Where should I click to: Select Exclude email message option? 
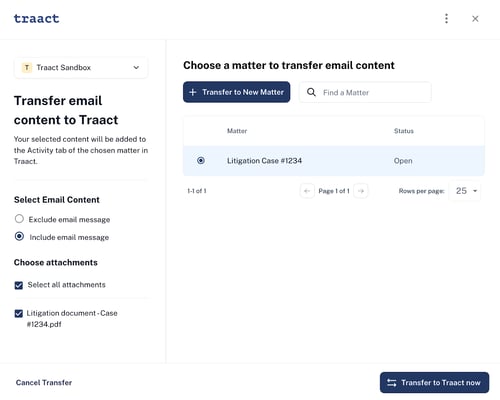[x=19, y=219]
